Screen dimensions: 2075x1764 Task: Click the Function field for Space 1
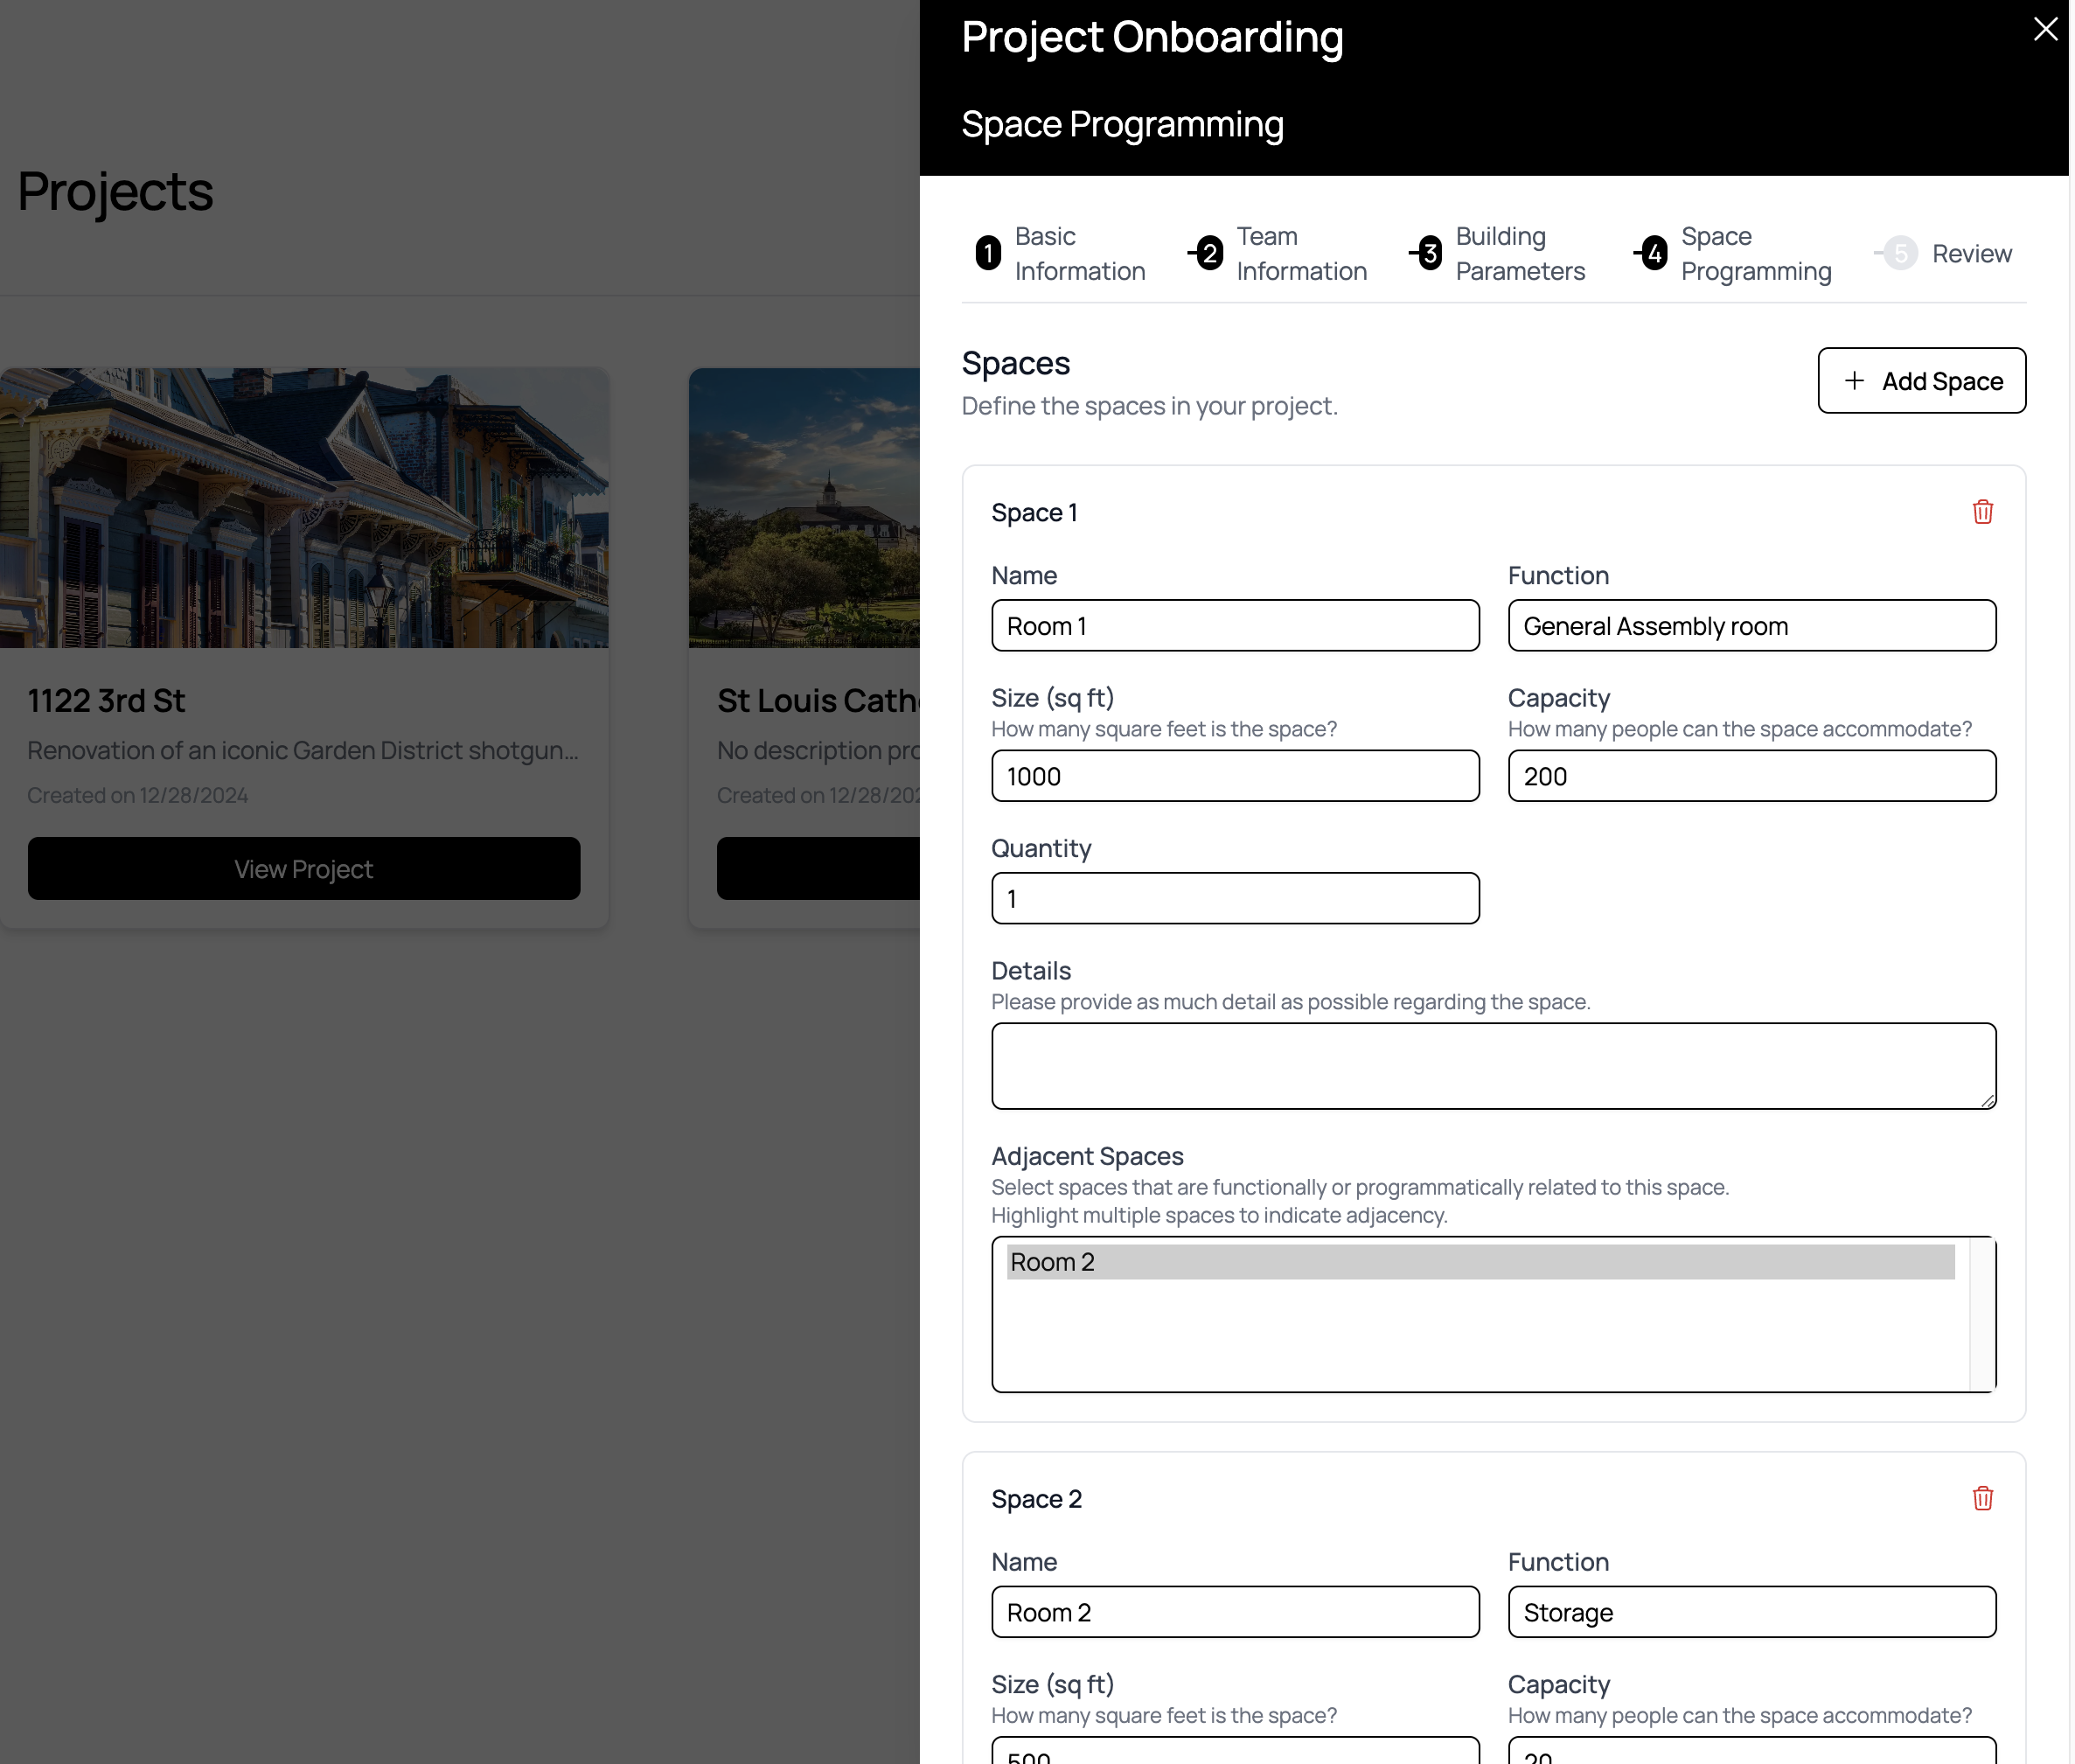pos(1751,624)
